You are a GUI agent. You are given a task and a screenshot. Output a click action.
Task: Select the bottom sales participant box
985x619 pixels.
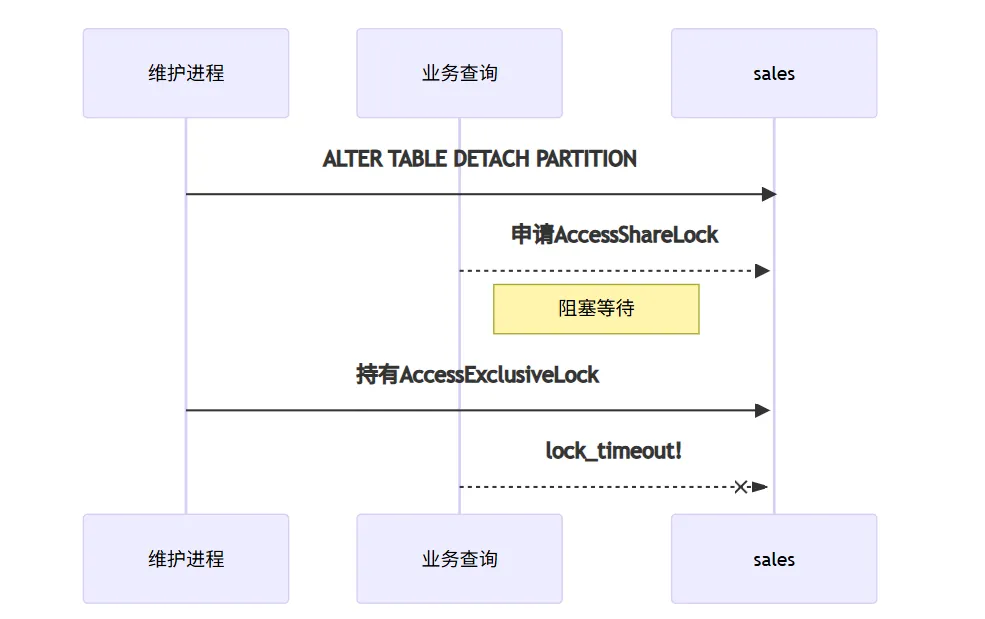(x=774, y=559)
